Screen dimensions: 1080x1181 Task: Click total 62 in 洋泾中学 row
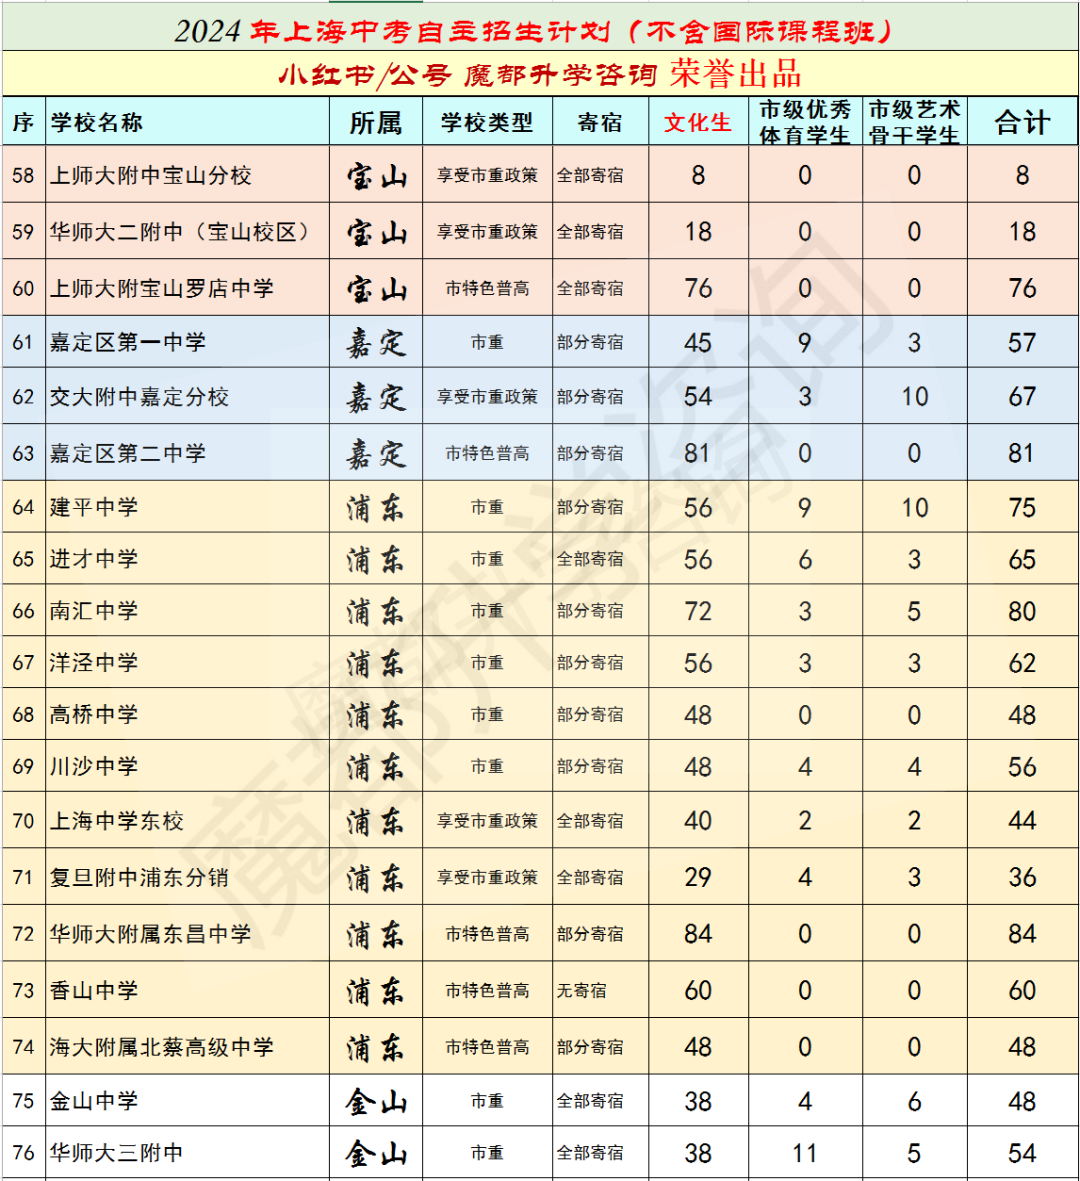tap(1022, 663)
